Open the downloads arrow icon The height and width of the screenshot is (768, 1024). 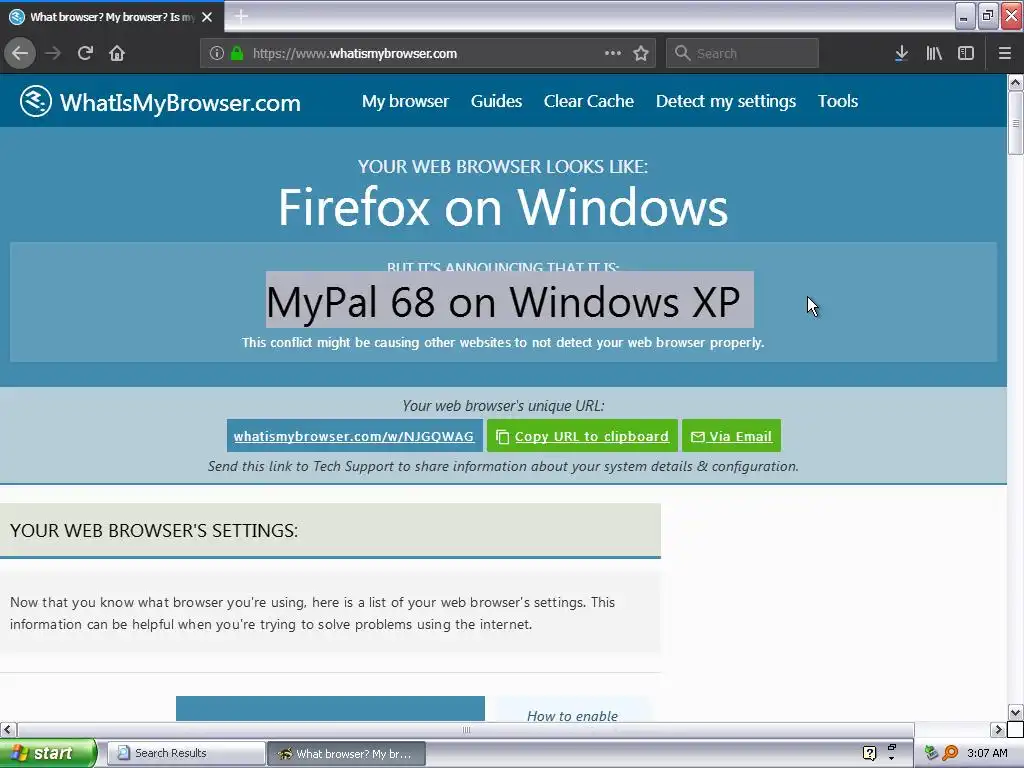pos(901,53)
